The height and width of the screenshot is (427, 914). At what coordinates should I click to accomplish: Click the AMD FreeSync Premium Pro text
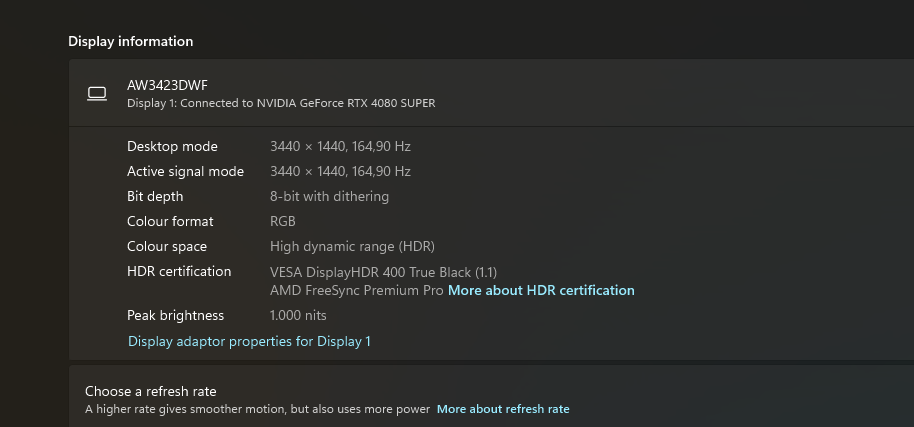356,290
